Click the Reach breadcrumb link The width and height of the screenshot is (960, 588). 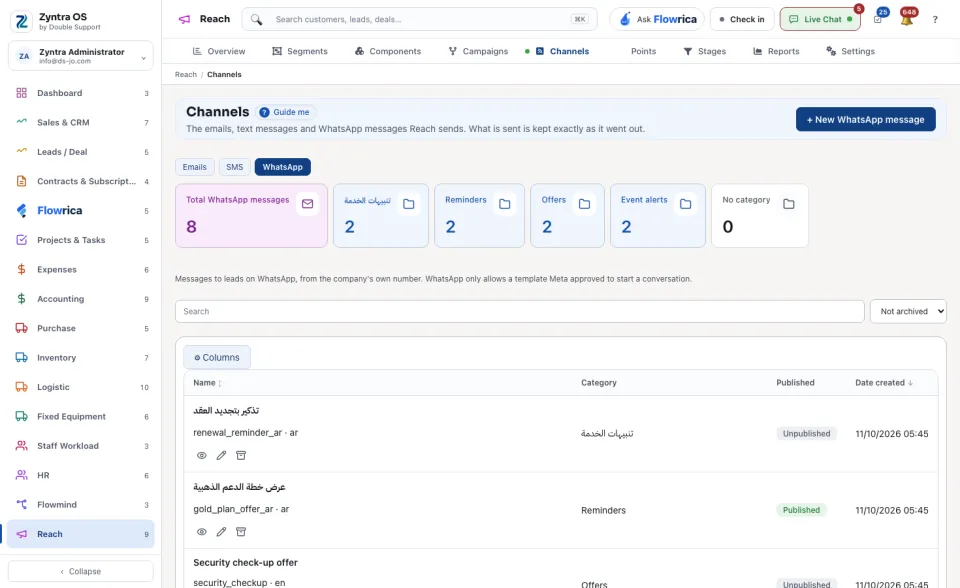pos(186,75)
